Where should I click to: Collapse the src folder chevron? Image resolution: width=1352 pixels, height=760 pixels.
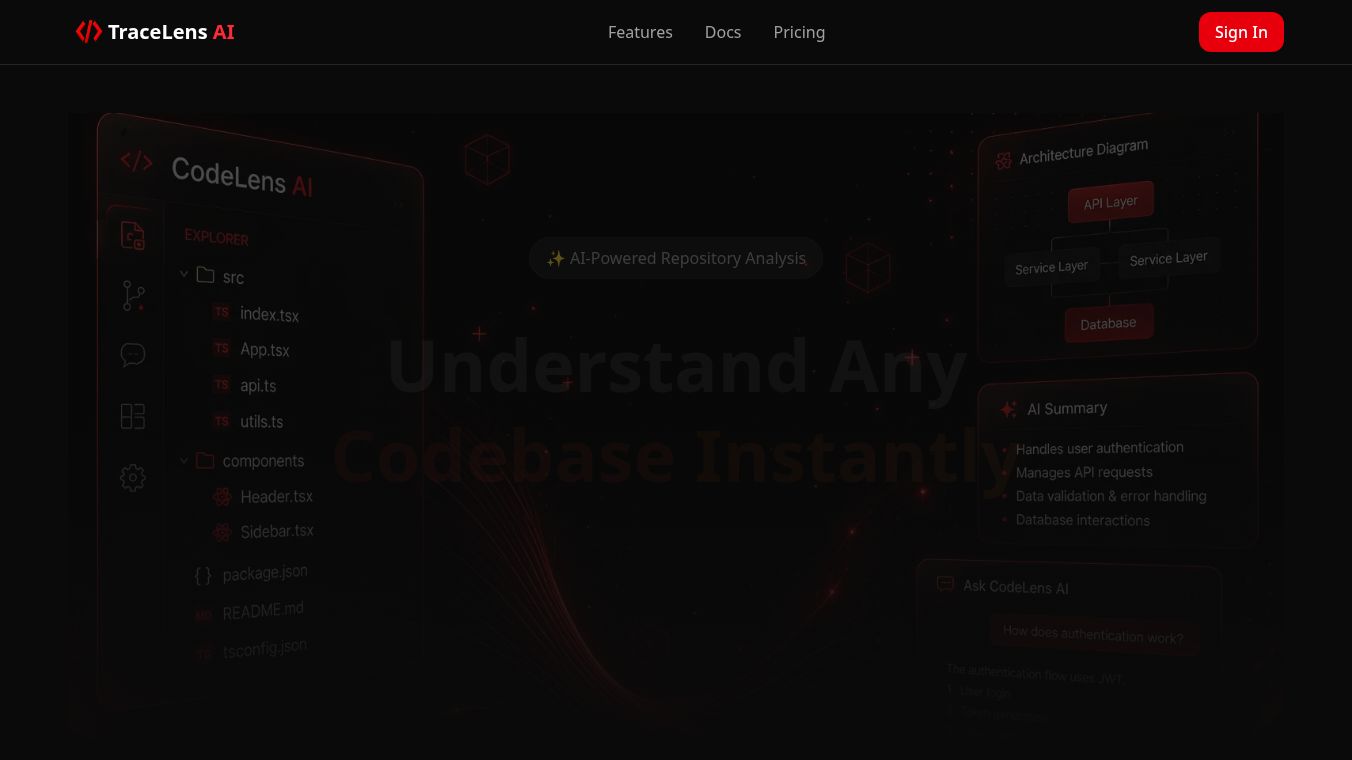point(184,273)
